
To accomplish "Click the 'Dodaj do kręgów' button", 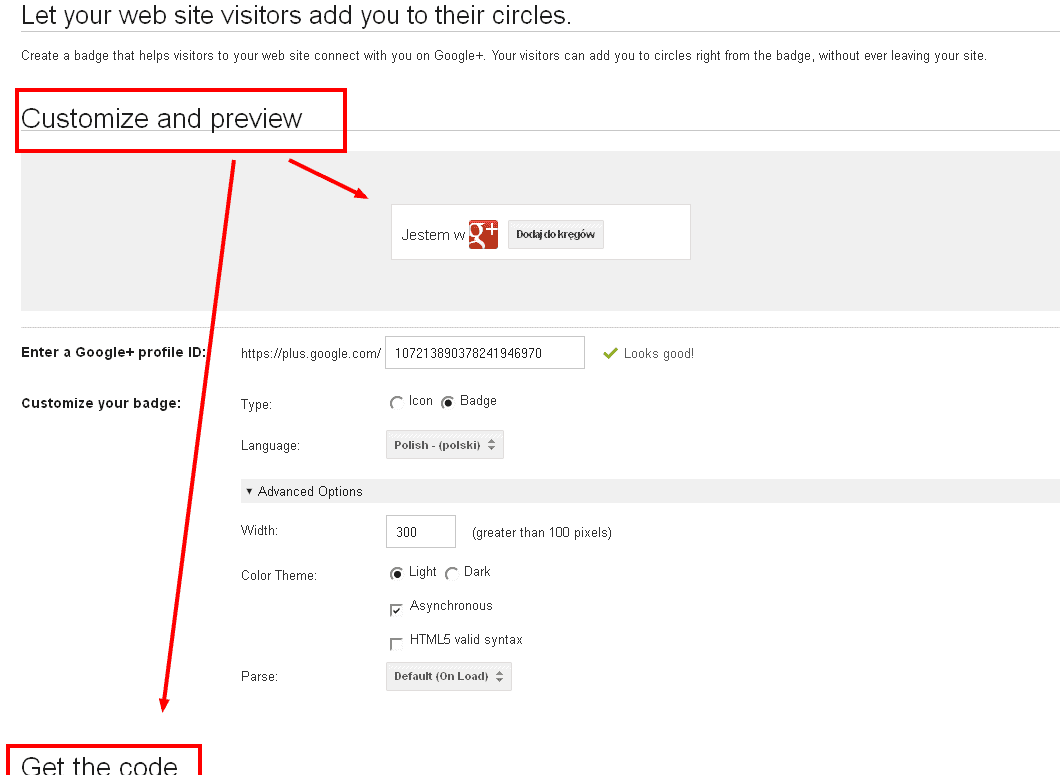I will [x=556, y=235].
